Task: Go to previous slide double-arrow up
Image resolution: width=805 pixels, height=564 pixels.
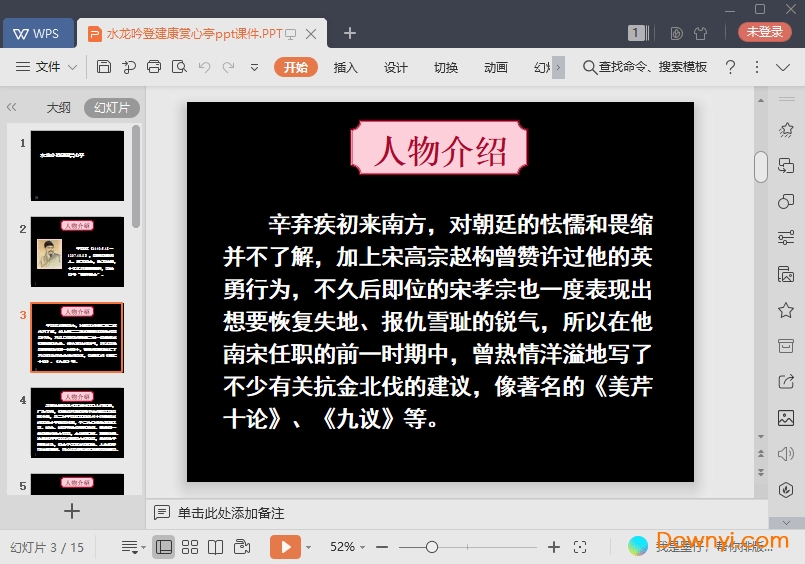Action: [x=761, y=454]
